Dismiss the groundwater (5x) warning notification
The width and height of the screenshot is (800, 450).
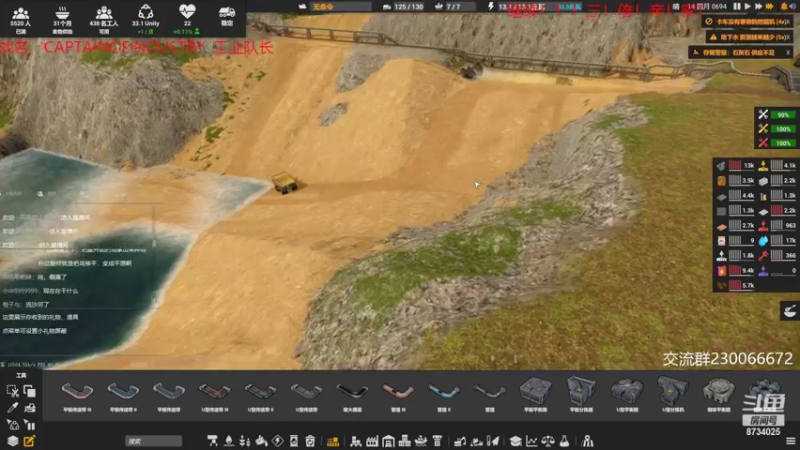point(789,37)
